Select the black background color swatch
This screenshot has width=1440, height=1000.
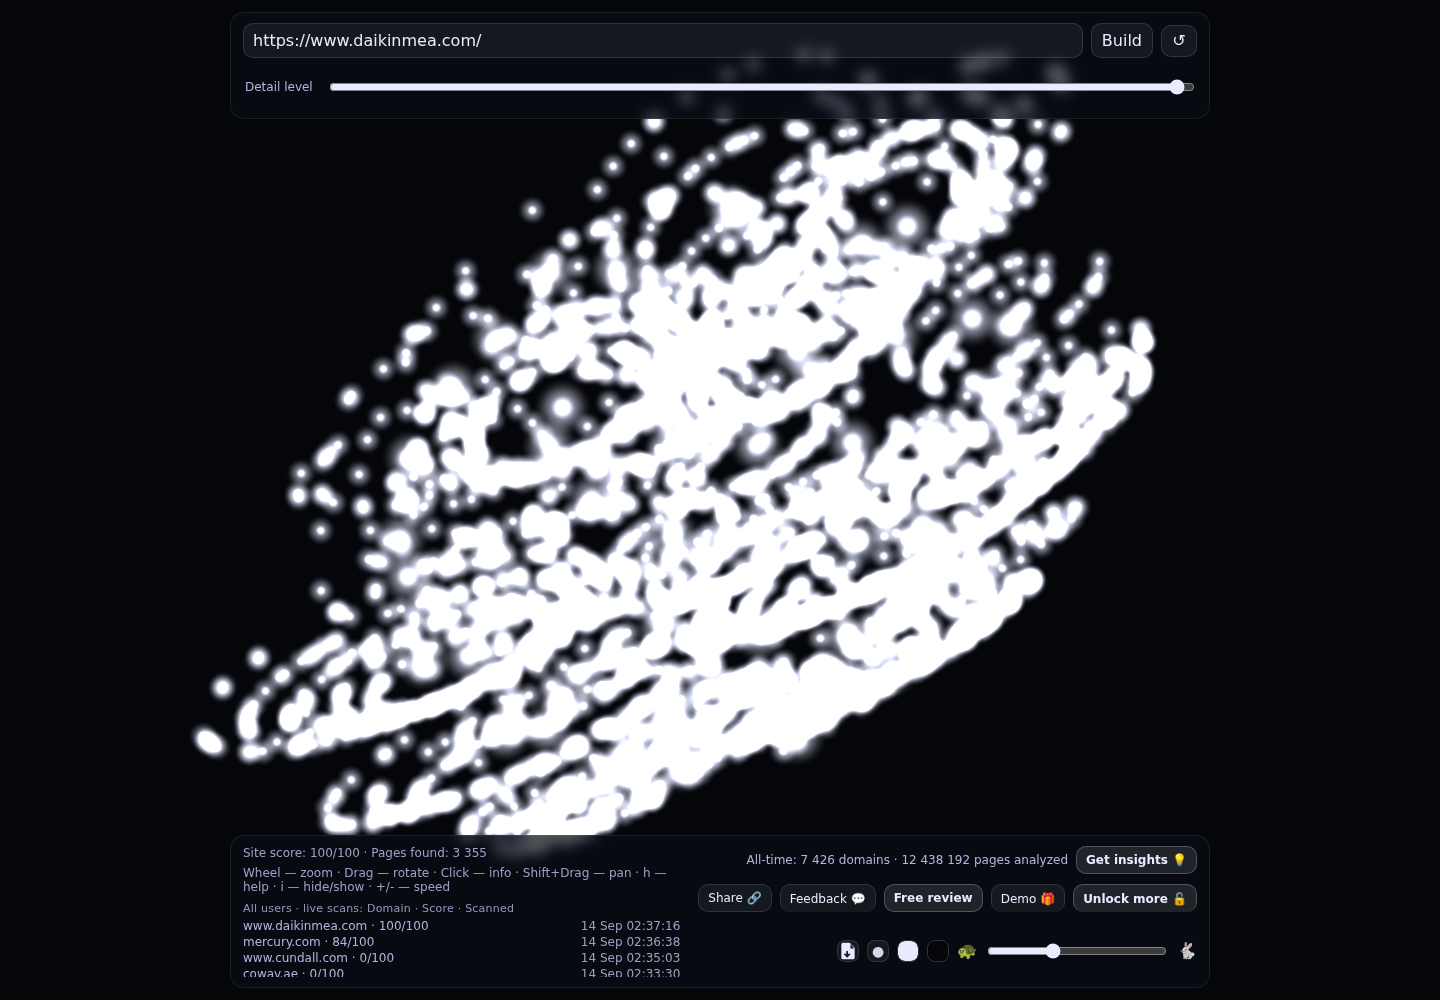pyautogui.click(x=938, y=951)
